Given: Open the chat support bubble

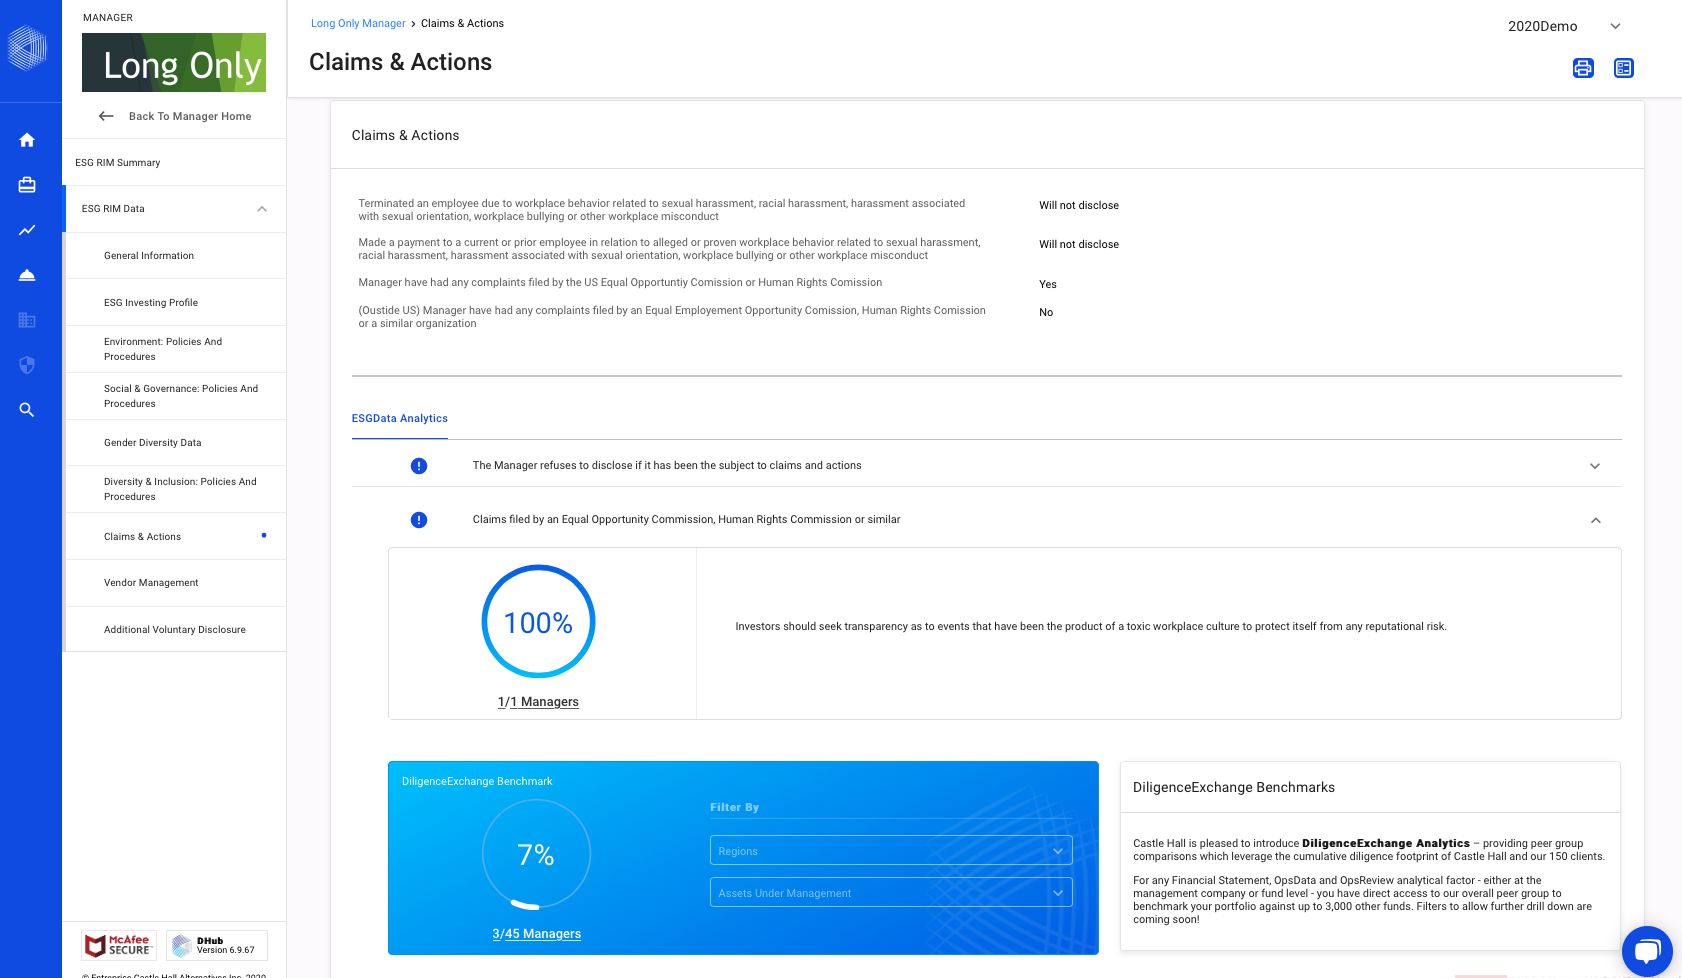Looking at the screenshot, I should point(1646,950).
